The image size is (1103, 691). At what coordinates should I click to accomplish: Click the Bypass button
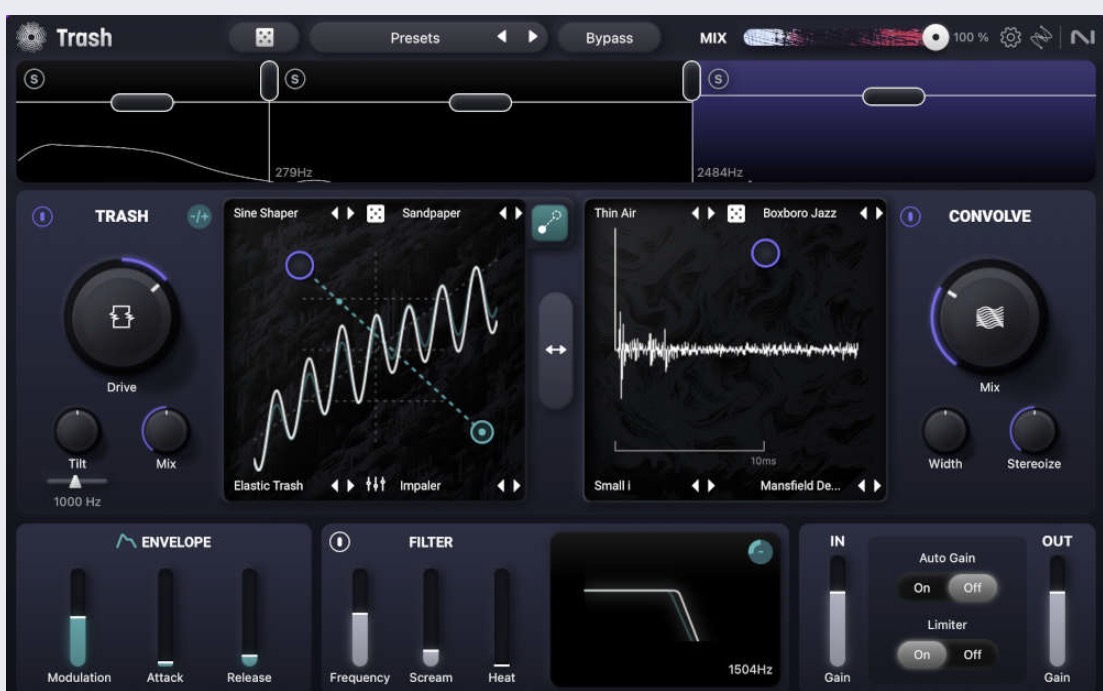[609, 38]
